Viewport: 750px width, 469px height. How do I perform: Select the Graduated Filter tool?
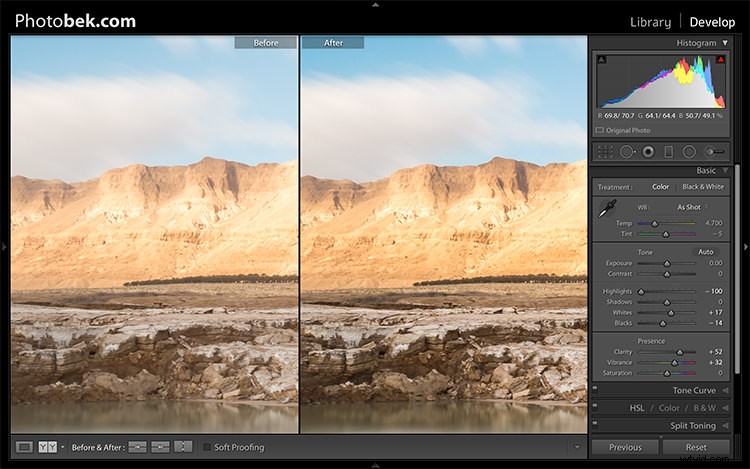(669, 152)
